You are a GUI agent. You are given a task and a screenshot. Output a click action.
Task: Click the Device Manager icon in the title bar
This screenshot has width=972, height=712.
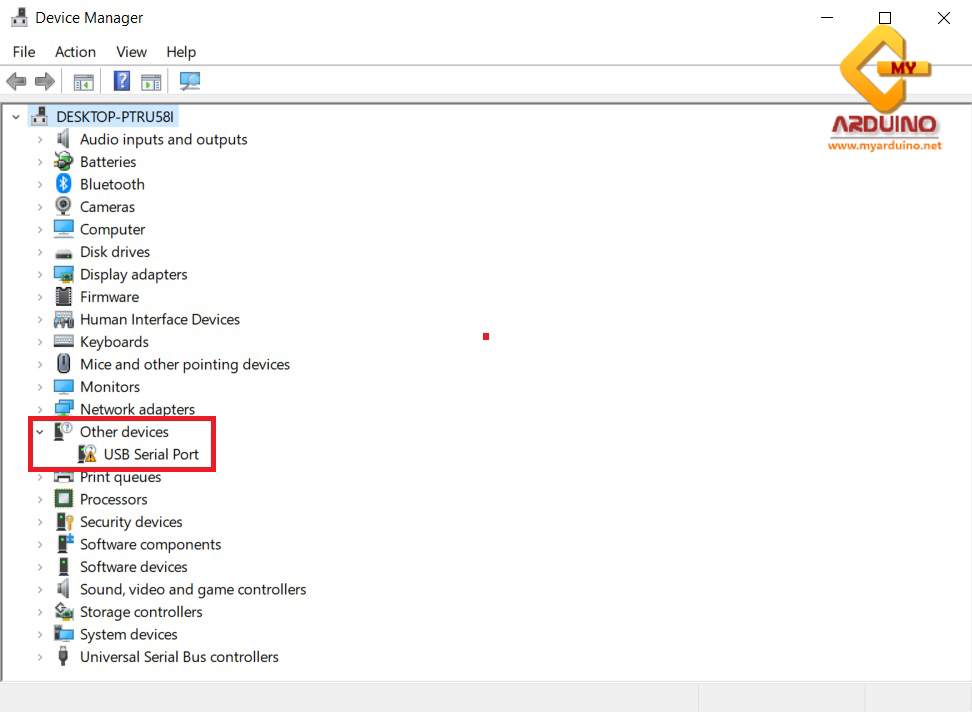coord(18,17)
